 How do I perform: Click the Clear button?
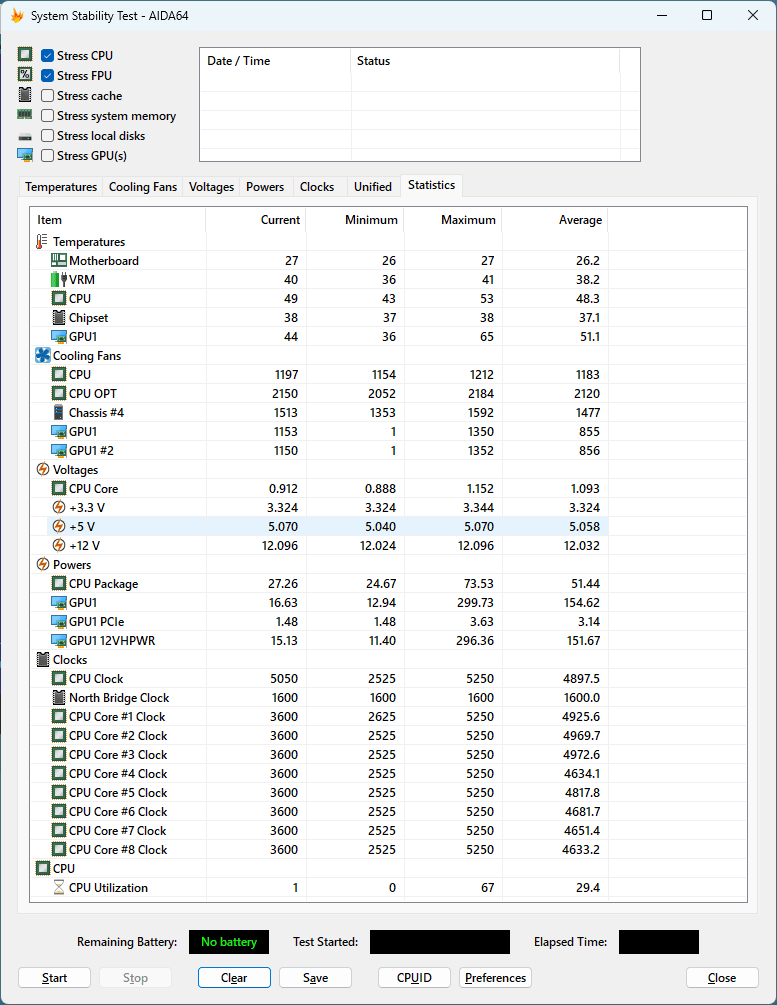234,977
